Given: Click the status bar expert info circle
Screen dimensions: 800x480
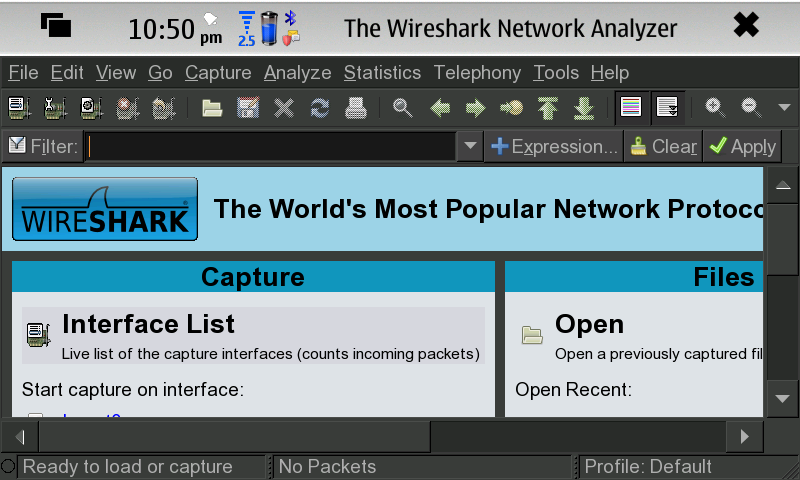Looking at the screenshot, I should pos(8,466).
